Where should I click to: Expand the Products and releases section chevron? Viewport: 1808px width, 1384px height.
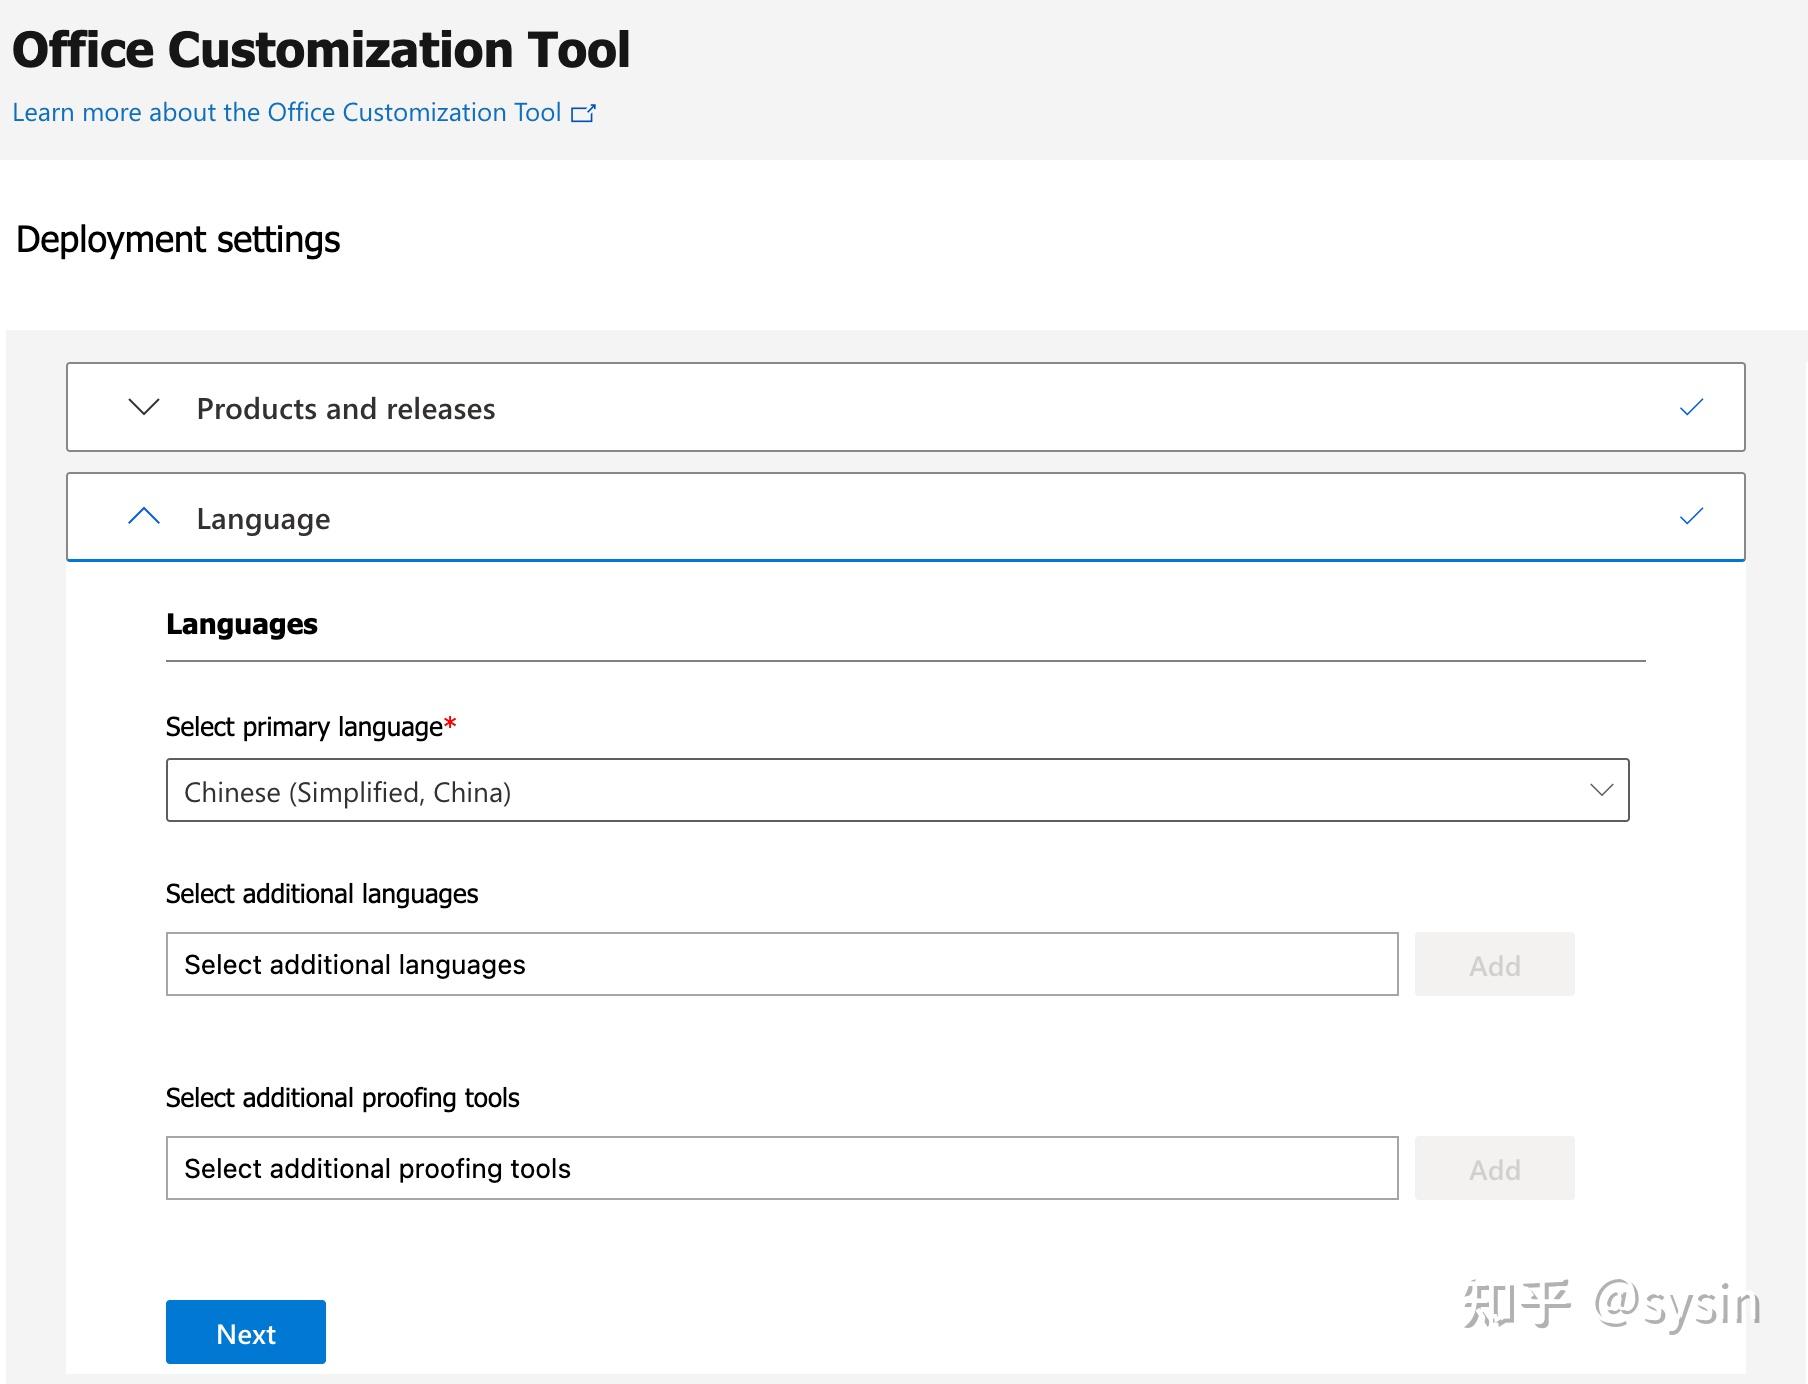(144, 407)
